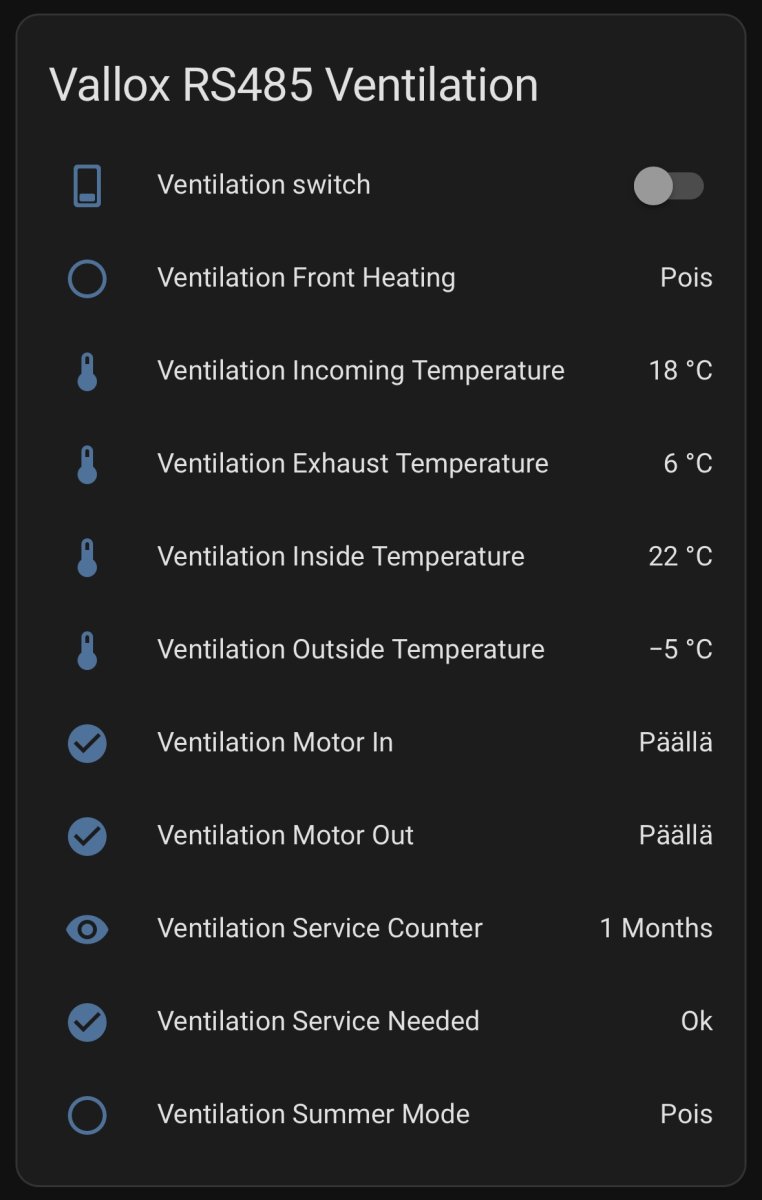Click the Service Needed checkmark icon
This screenshot has width=762, height=1200.
[87, 1022]
